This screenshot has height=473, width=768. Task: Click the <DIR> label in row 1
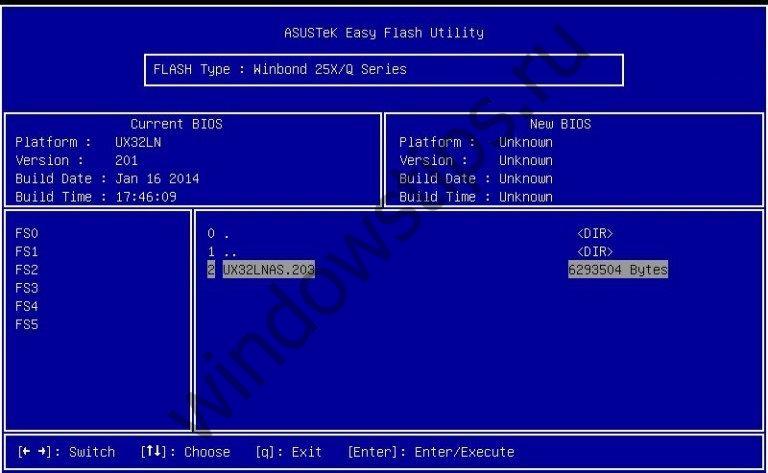[595, 252]
